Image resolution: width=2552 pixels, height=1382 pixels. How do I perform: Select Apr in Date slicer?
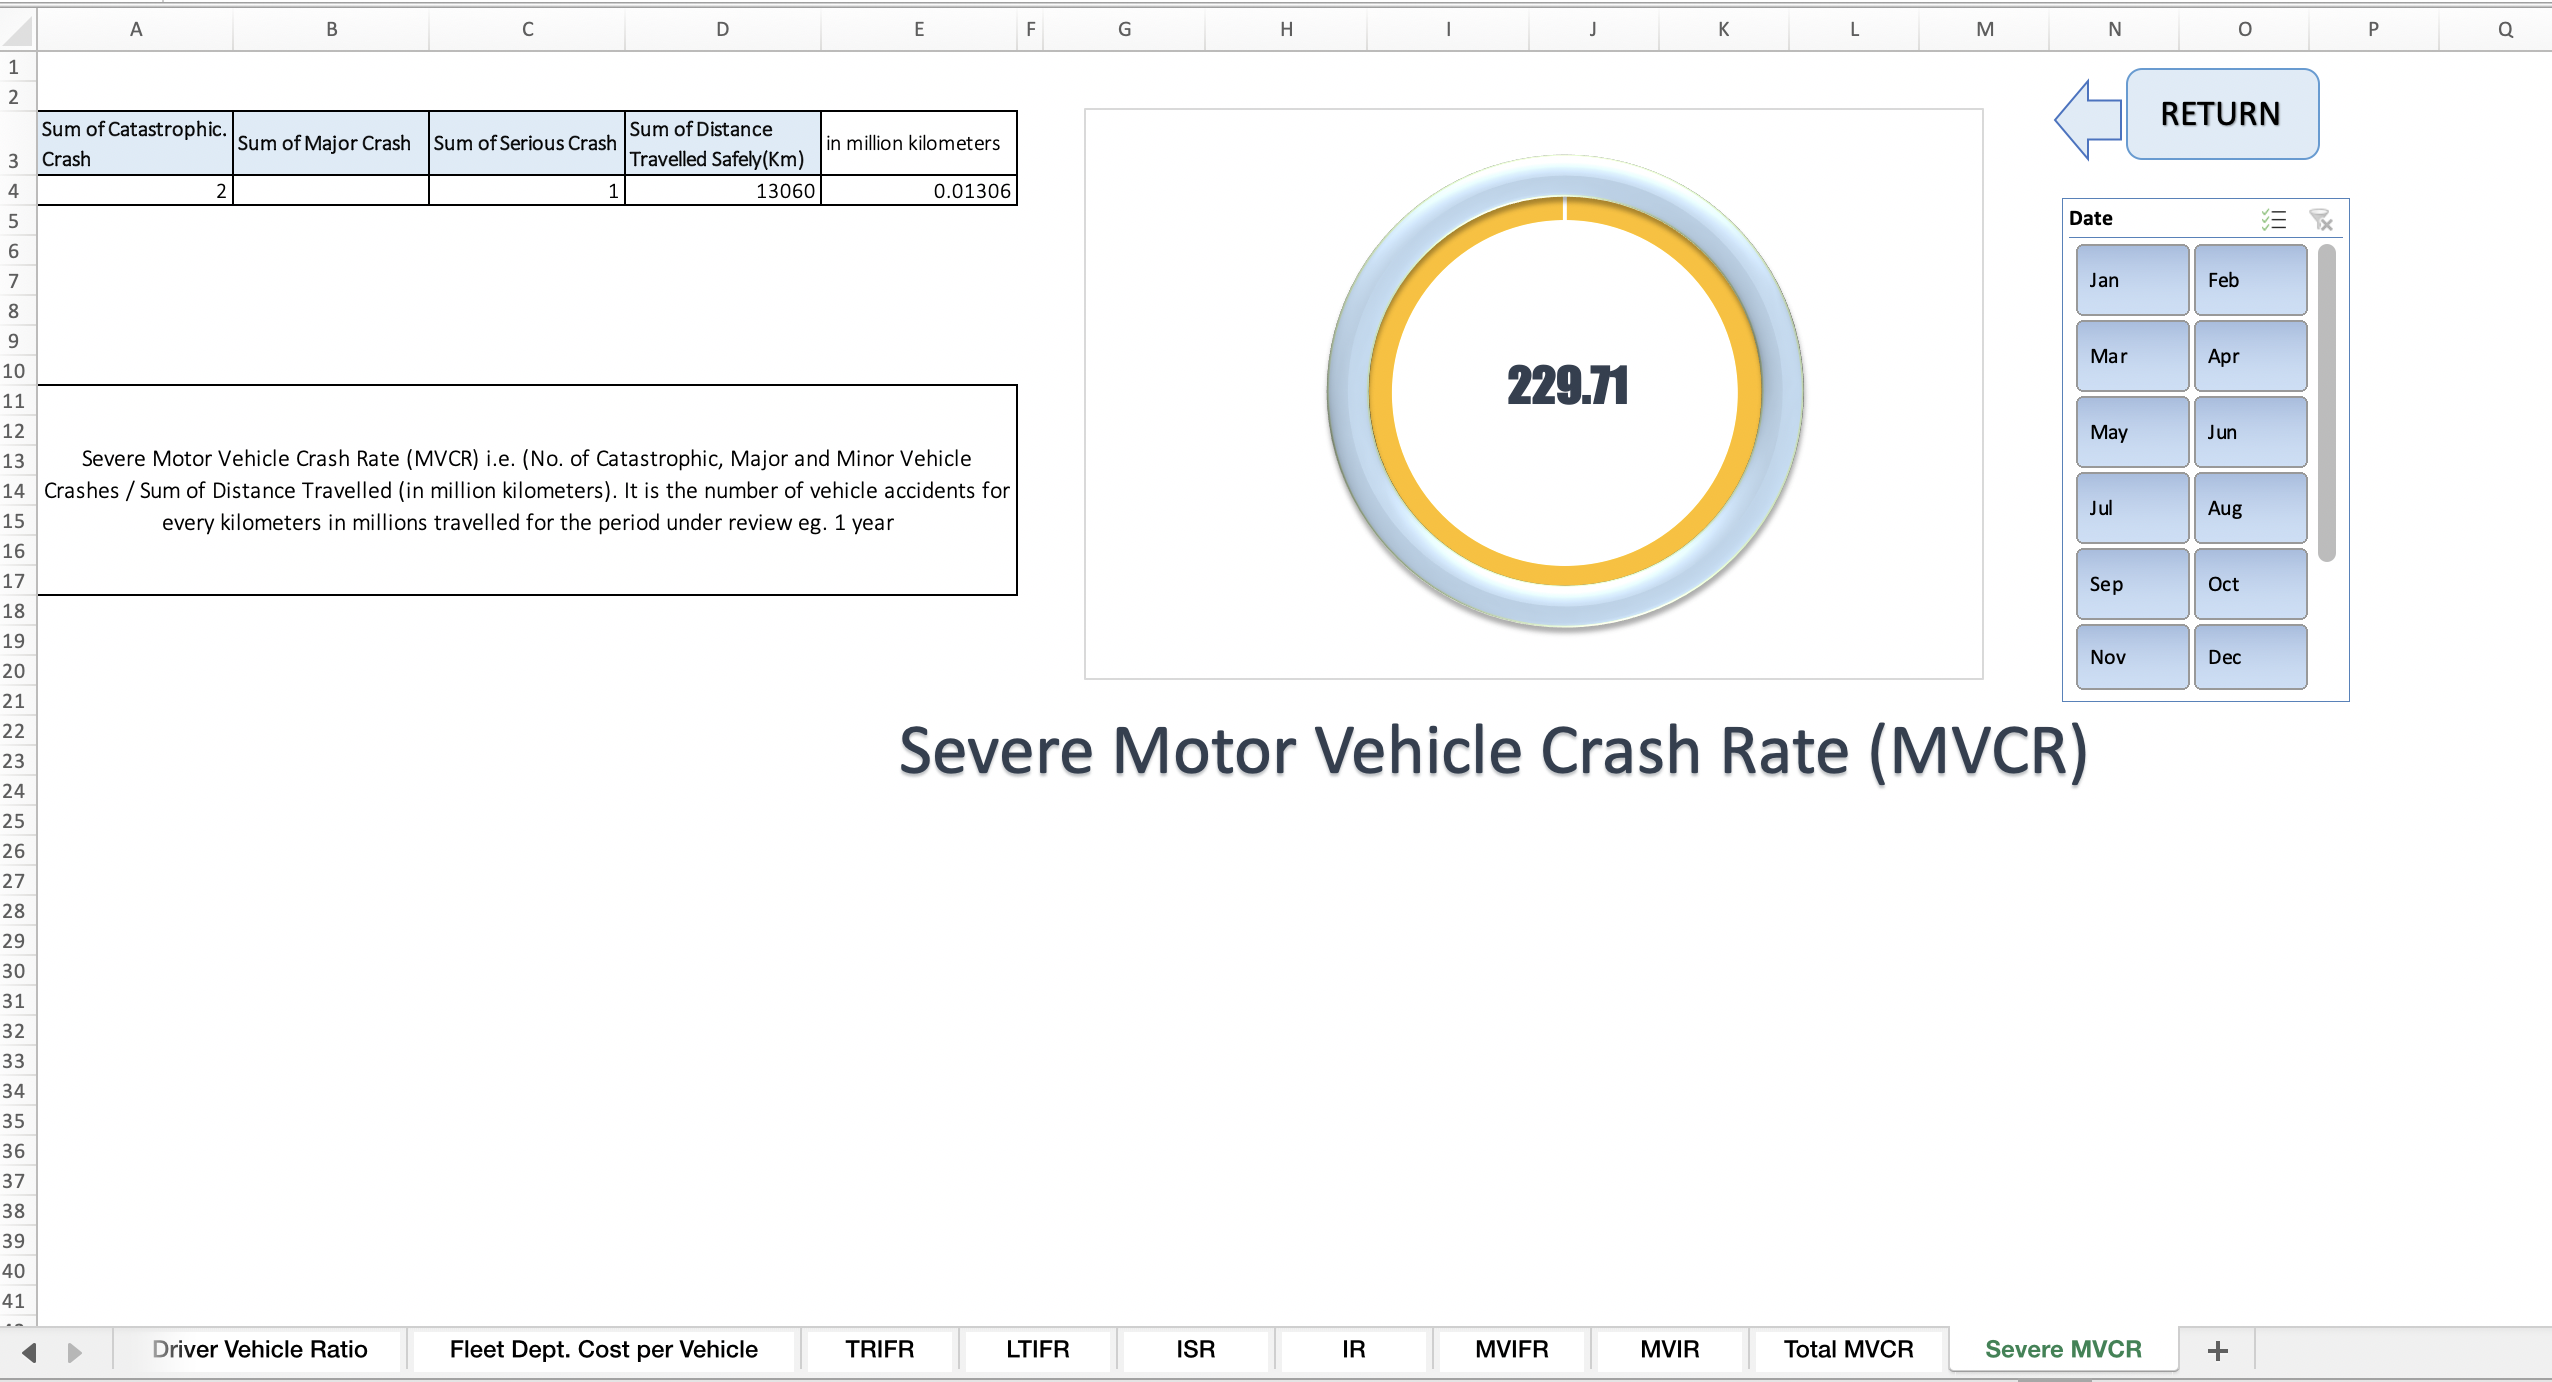click(x=2250, y=356)
